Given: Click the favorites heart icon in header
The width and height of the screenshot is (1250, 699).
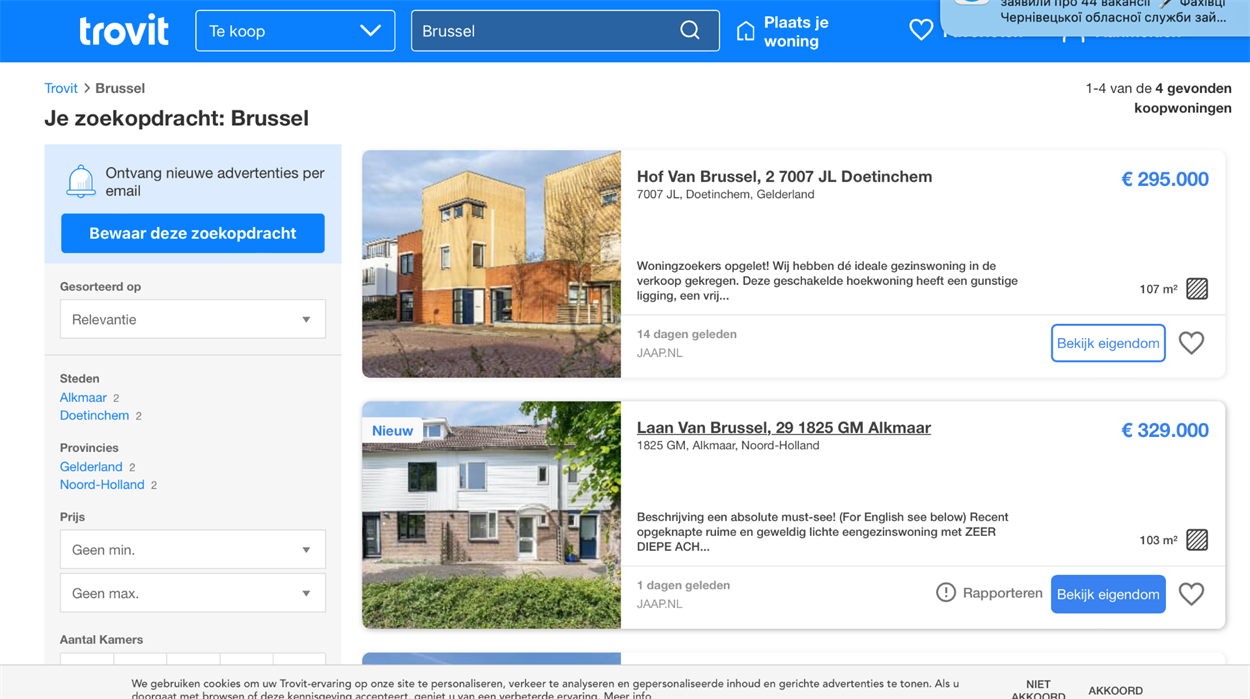Looking at the screenshot, I should coord(921,31).
